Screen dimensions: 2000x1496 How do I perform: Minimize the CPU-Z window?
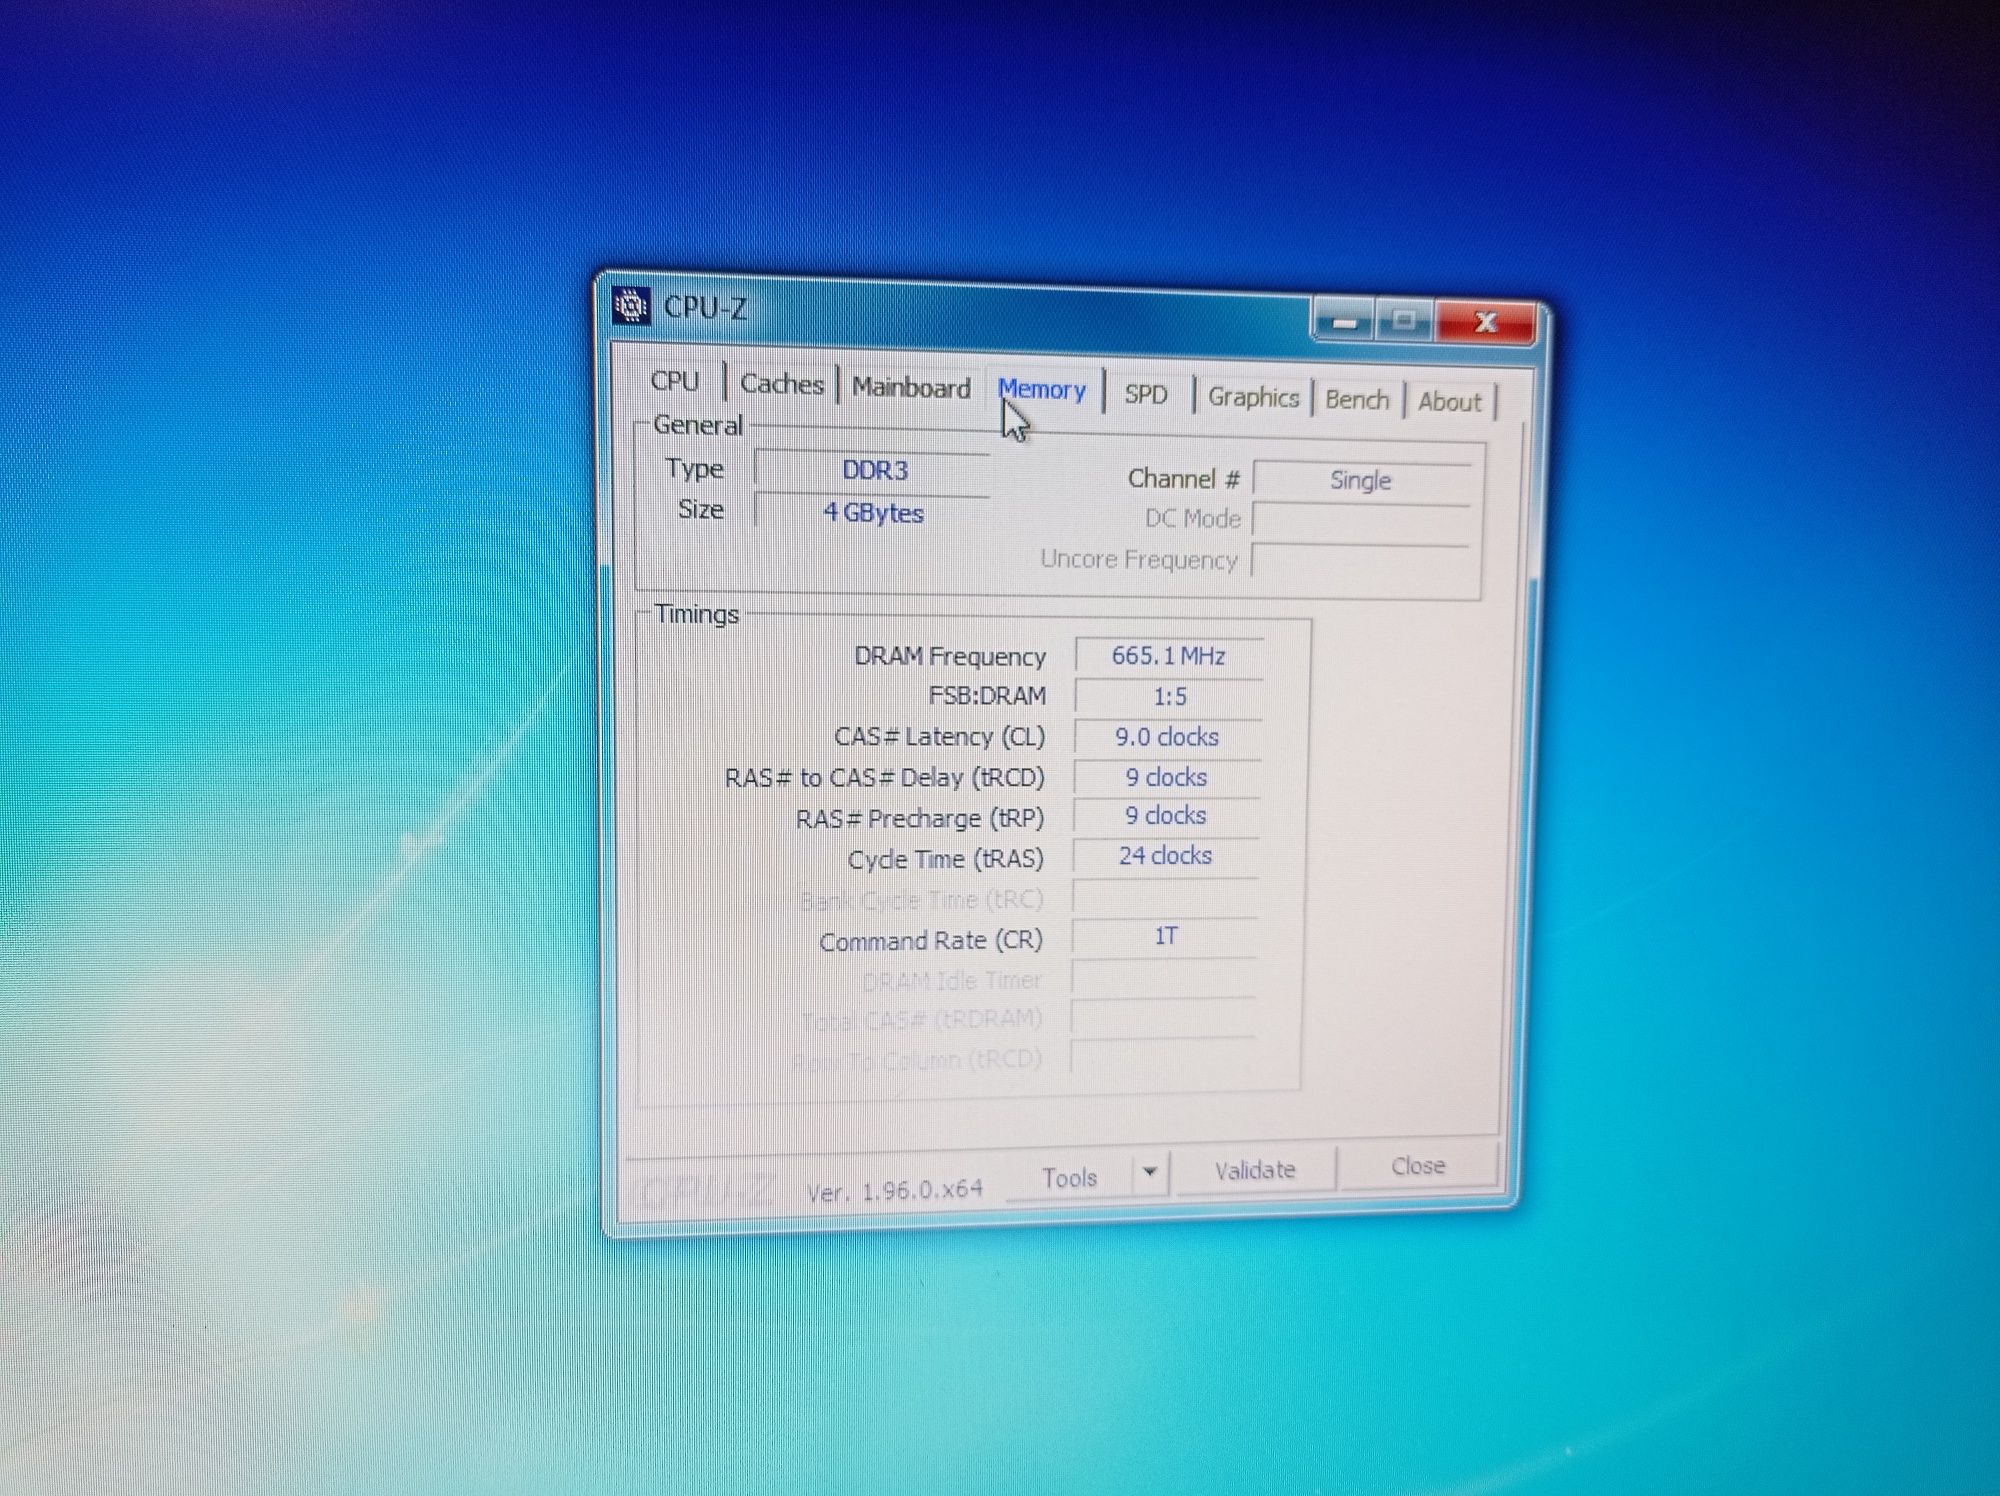tap(1345, 322)
